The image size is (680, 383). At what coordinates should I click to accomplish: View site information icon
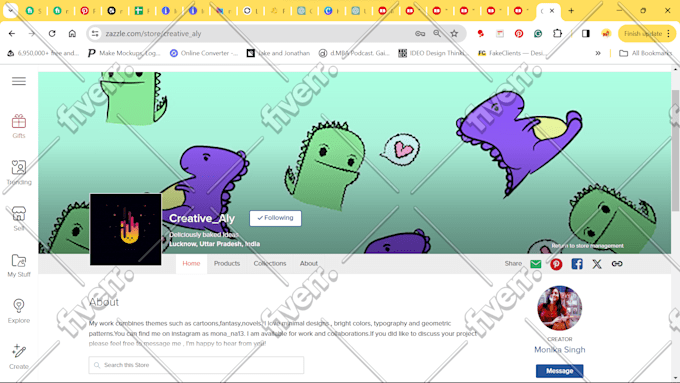click(x=95, y=33)
